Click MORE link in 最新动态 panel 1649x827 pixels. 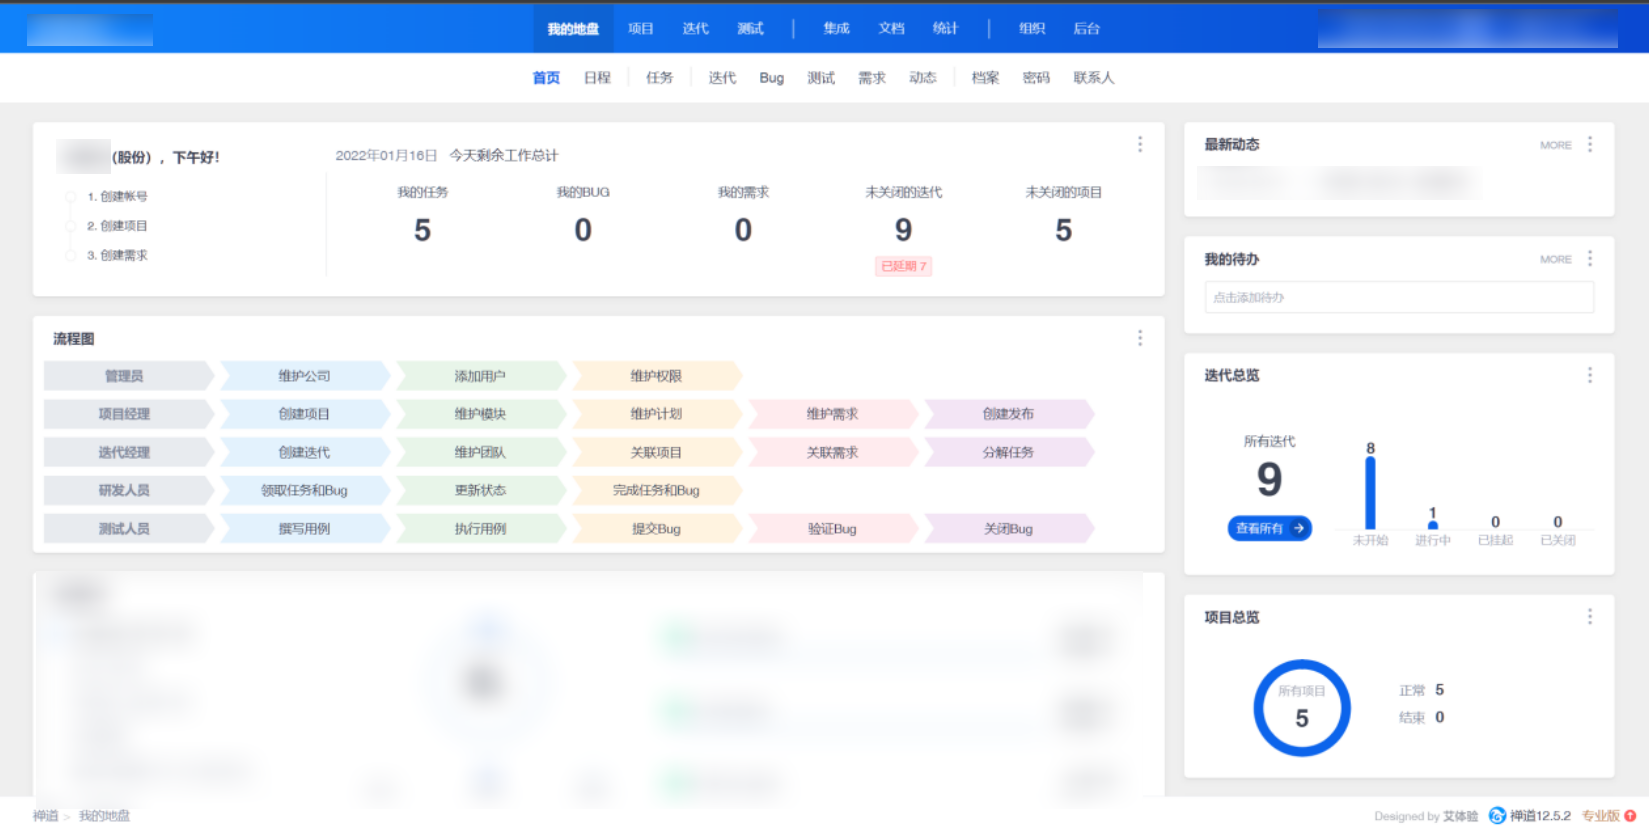[x=1555, y=145]
